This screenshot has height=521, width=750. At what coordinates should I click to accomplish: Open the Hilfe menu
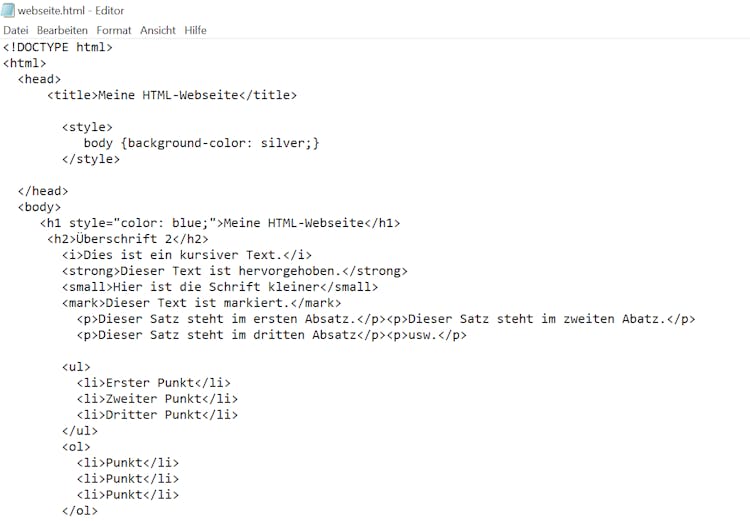pos(195,30)
